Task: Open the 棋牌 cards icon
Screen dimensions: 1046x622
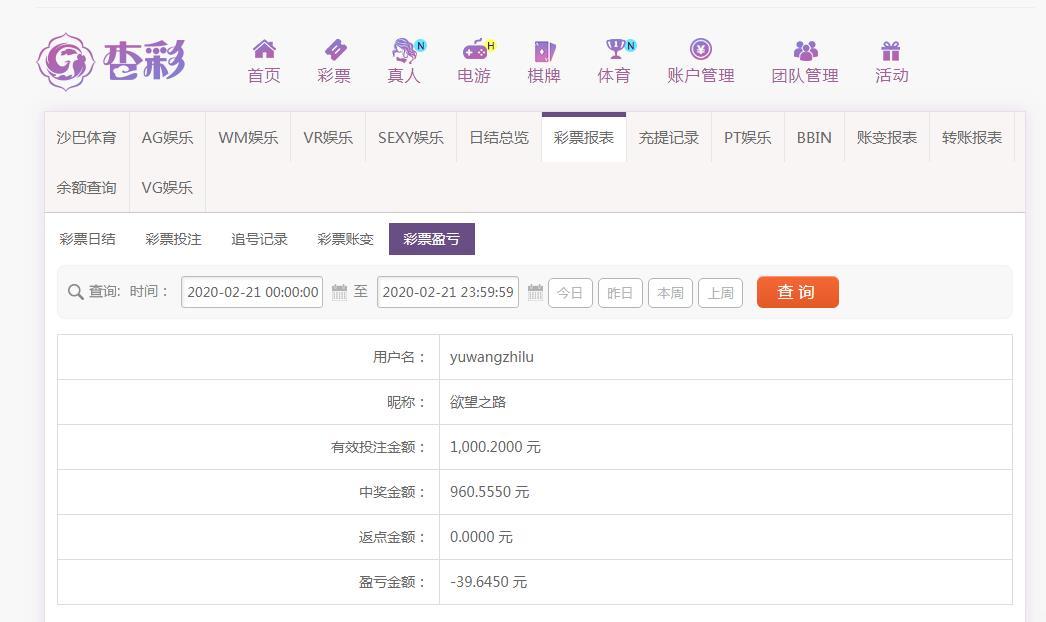Action: point(544,51)
